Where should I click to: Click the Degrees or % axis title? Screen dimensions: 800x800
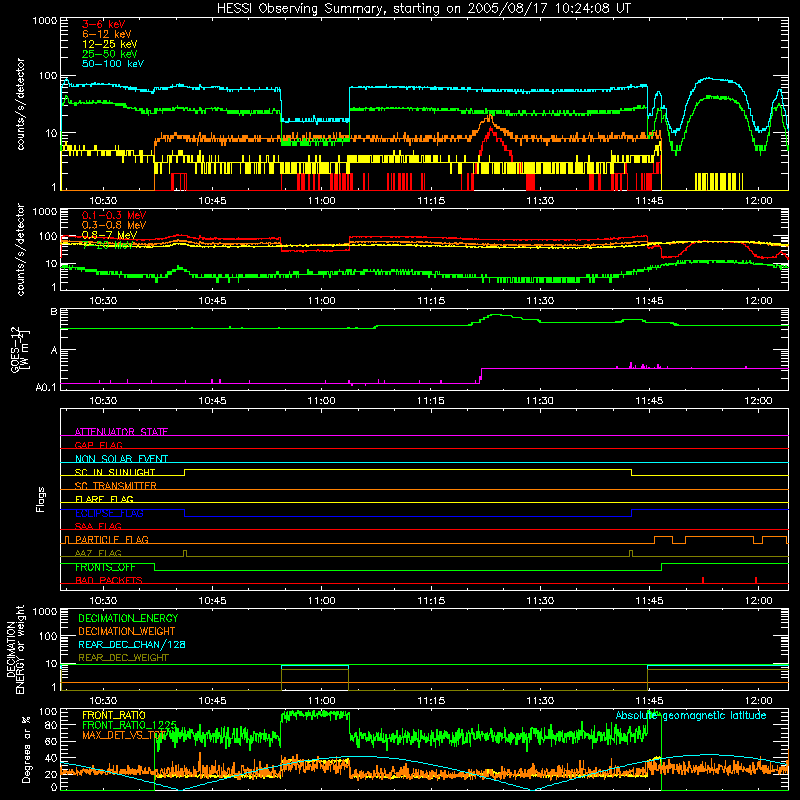click(27, 749)
